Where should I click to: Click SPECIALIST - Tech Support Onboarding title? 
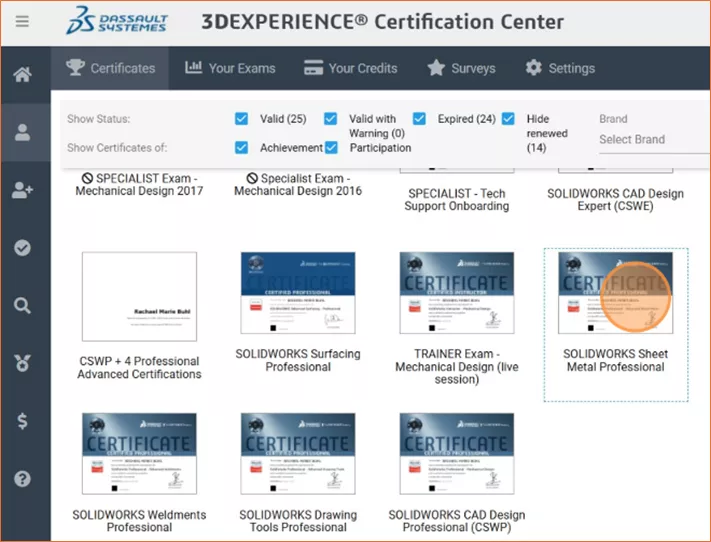point(457,200)
